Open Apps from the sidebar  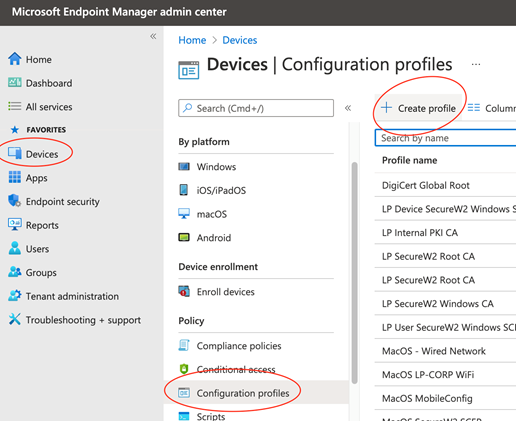point(37,178)
